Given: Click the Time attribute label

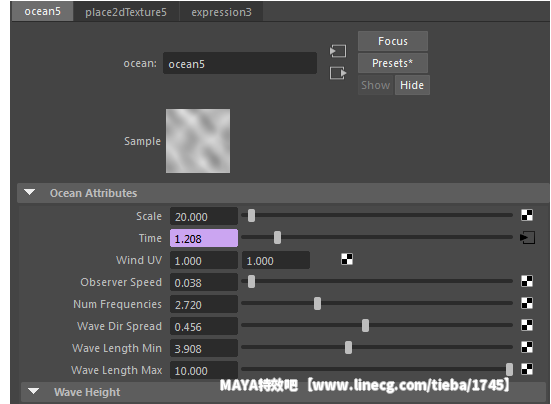Looking at the screenshot, I should point(150,238).
